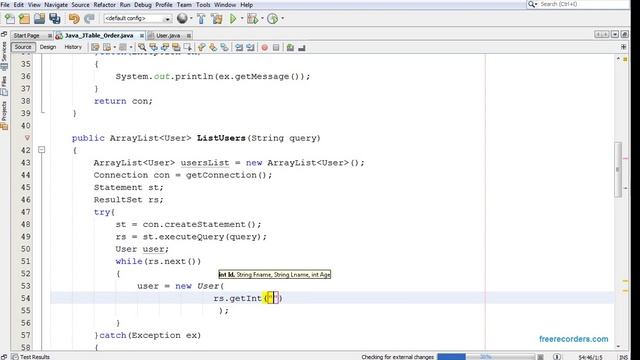This screenshot has height=360, width=640.
Task: Click the Open Project icon
Action: 40,18
